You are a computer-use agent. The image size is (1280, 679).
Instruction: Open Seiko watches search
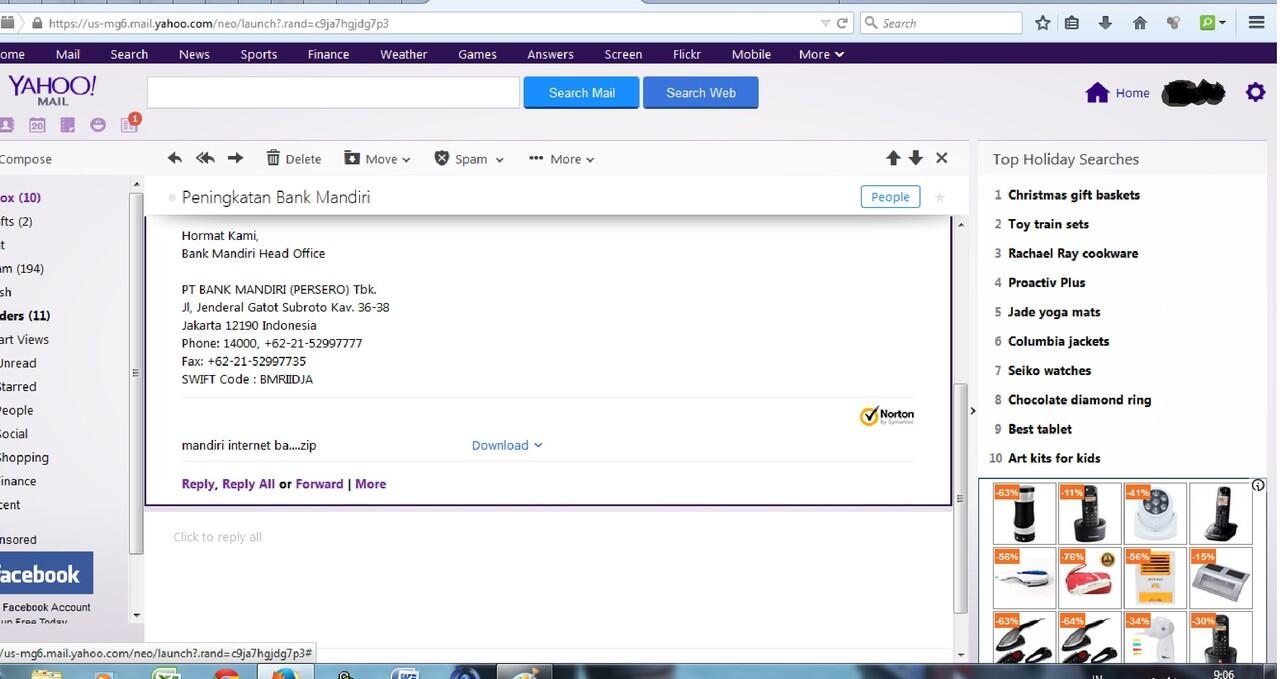click(x=1049, y=371)
